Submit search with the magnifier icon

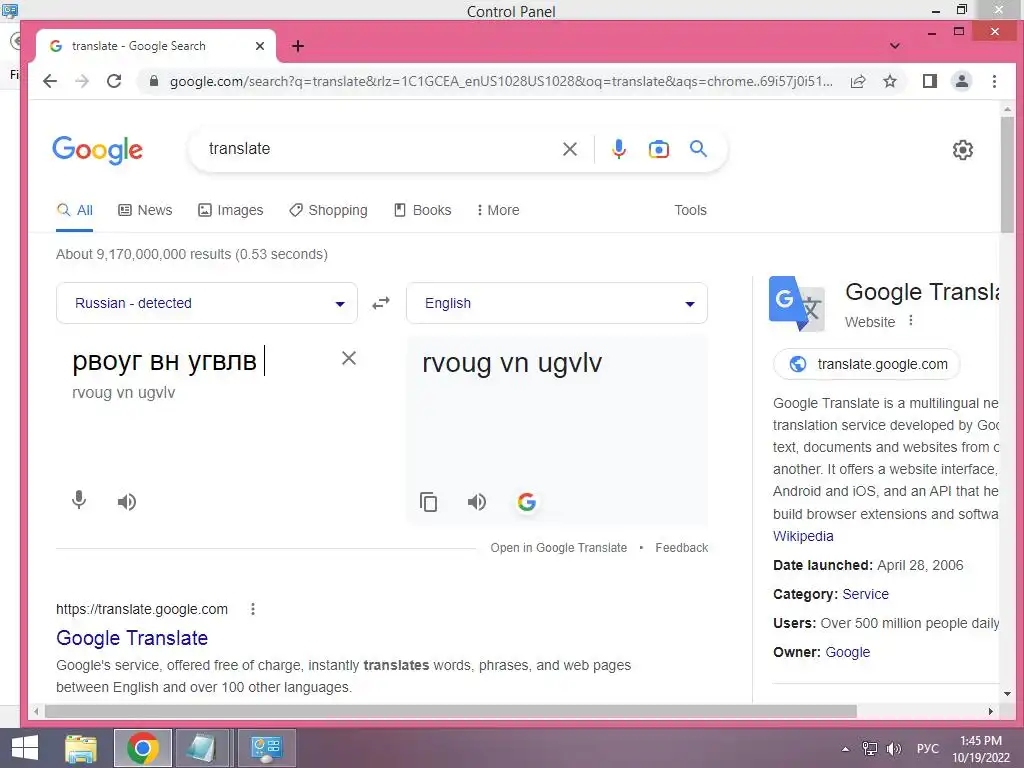click(698, 148)
